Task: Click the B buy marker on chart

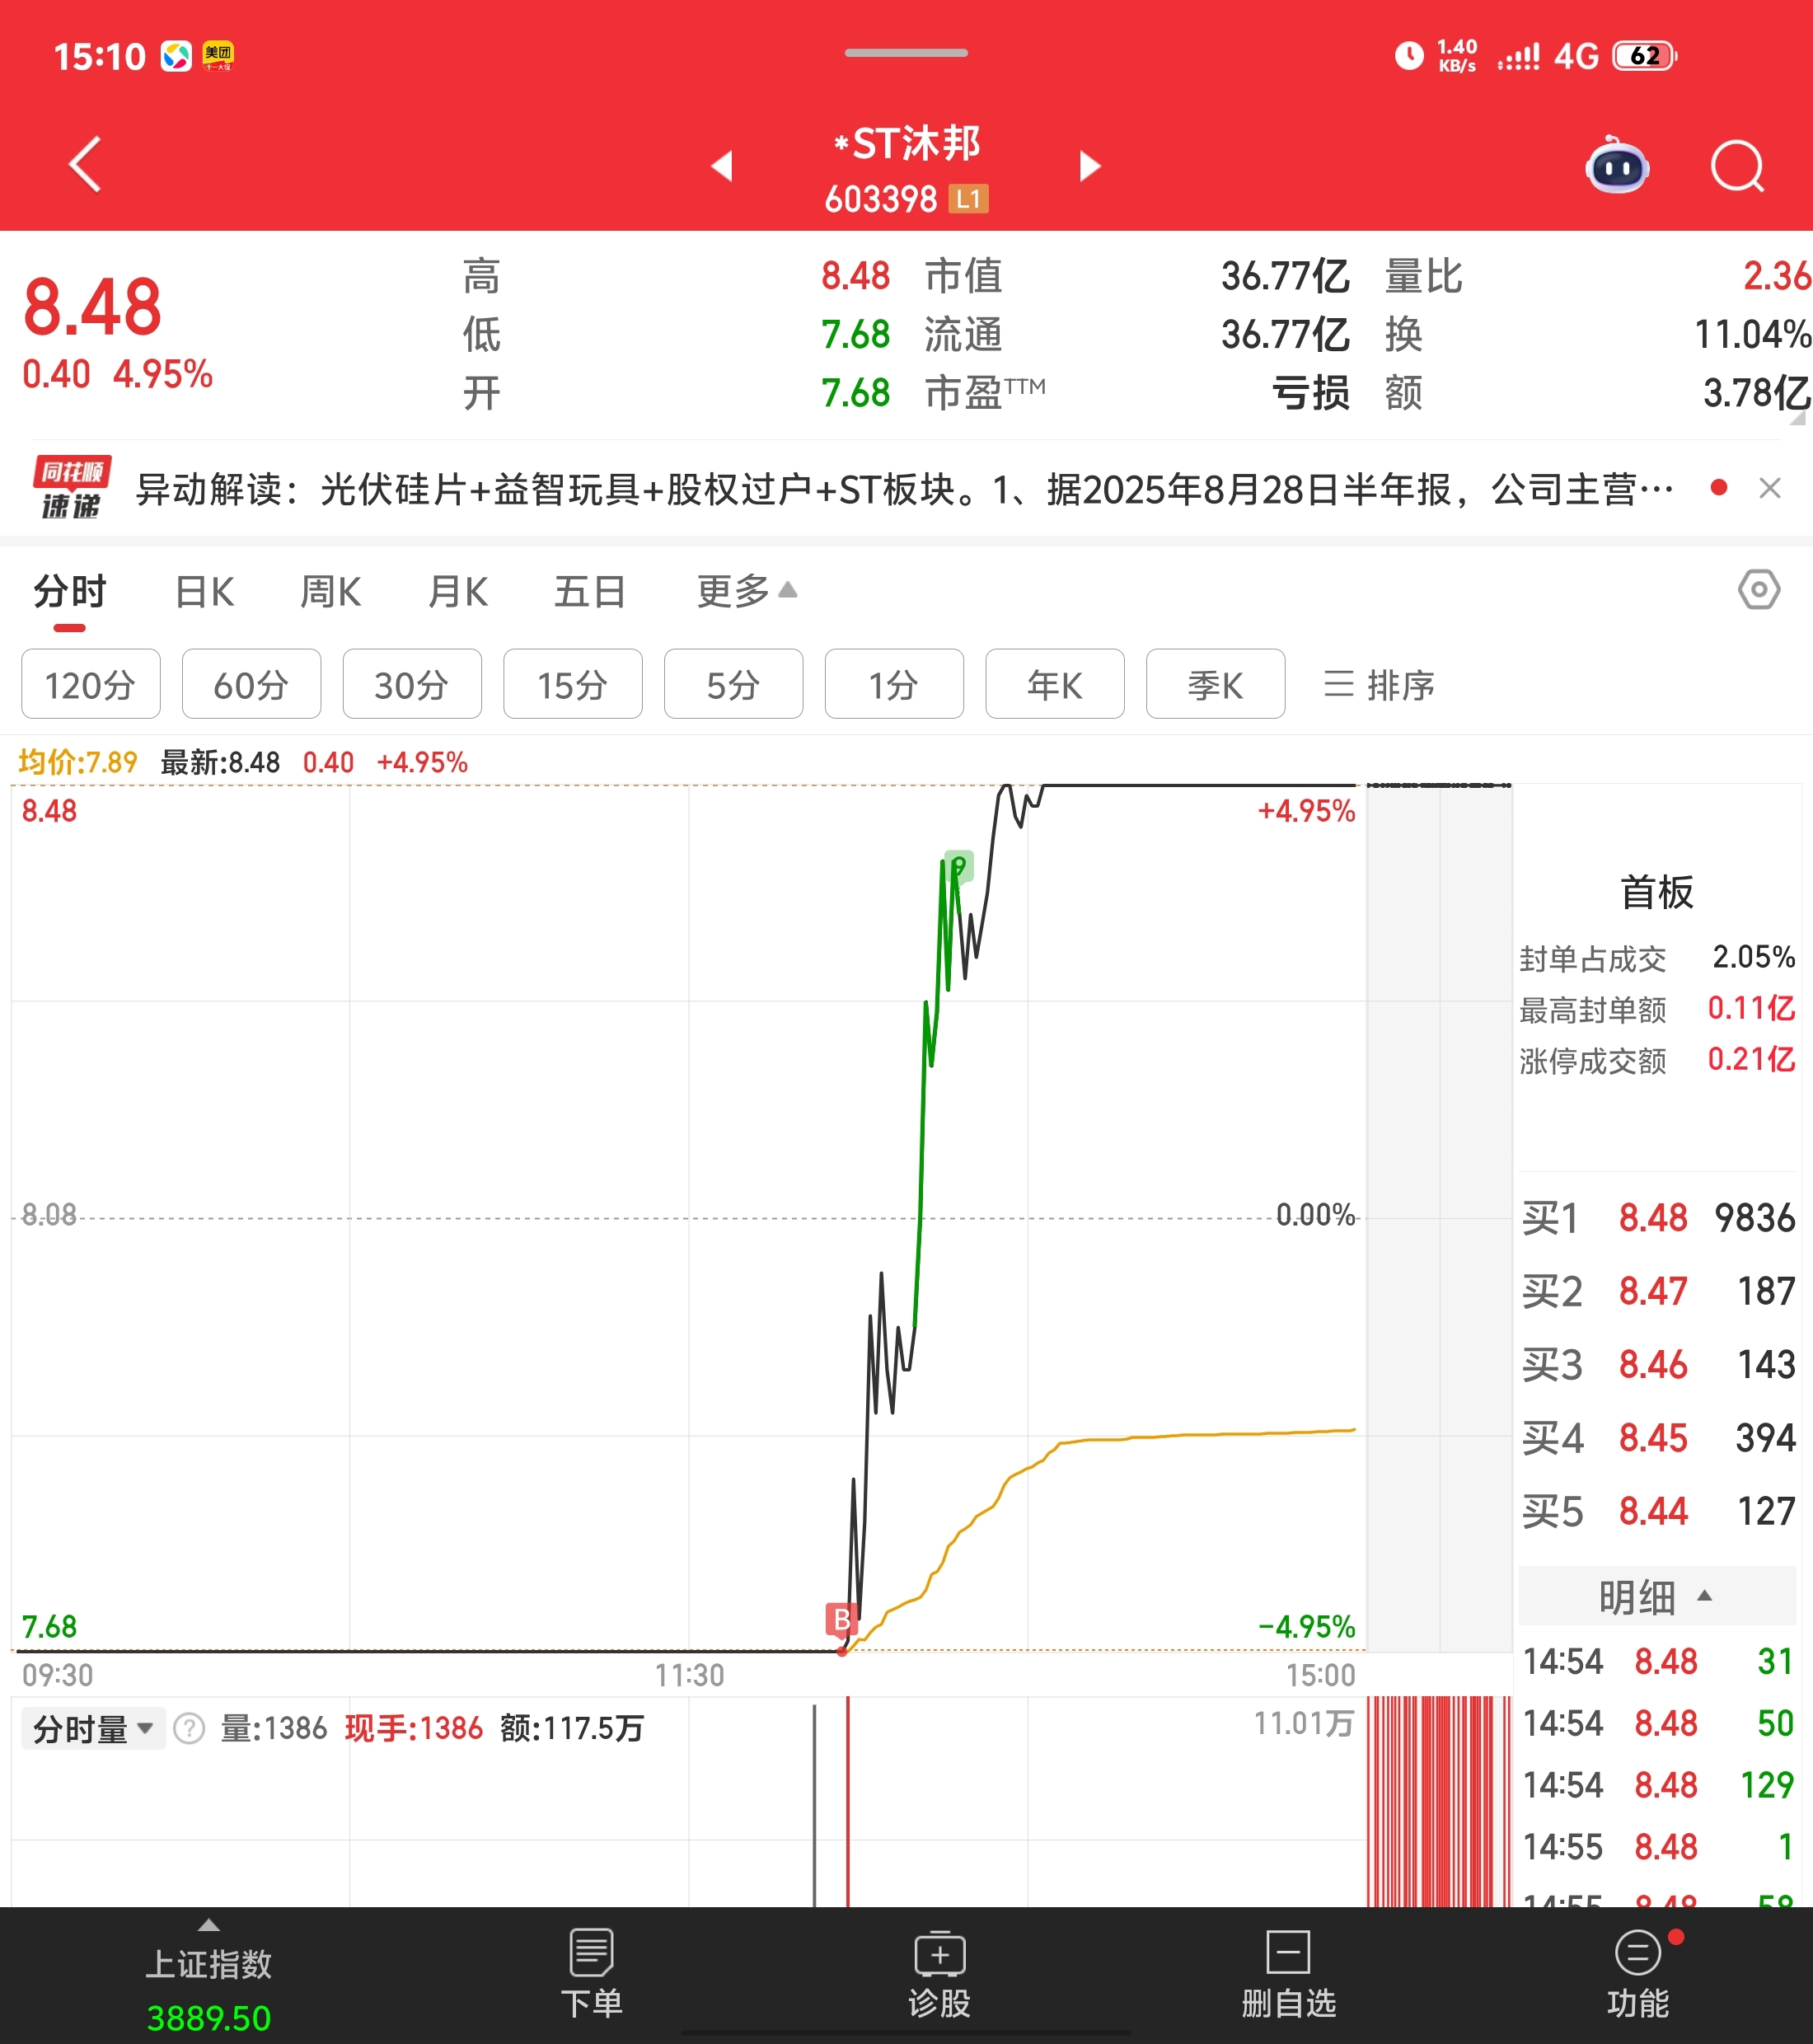Action: click(842, 1619)
